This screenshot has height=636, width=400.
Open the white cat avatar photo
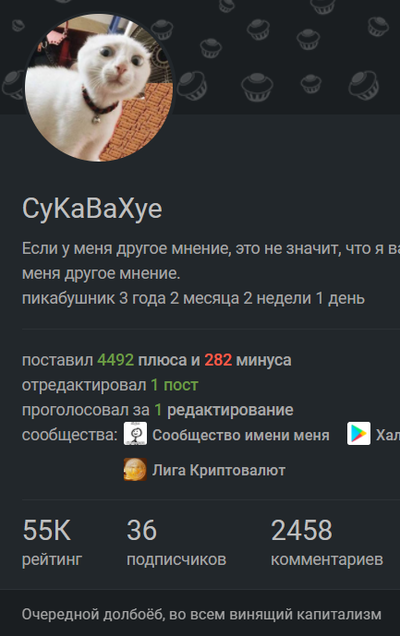pos(99,87)
